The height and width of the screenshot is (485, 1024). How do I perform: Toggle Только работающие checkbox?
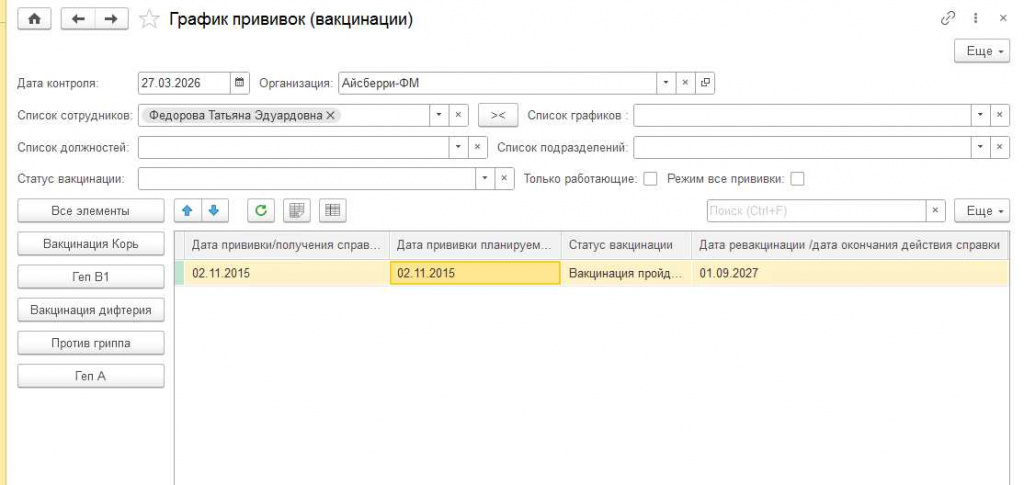(x=650, y=179)
